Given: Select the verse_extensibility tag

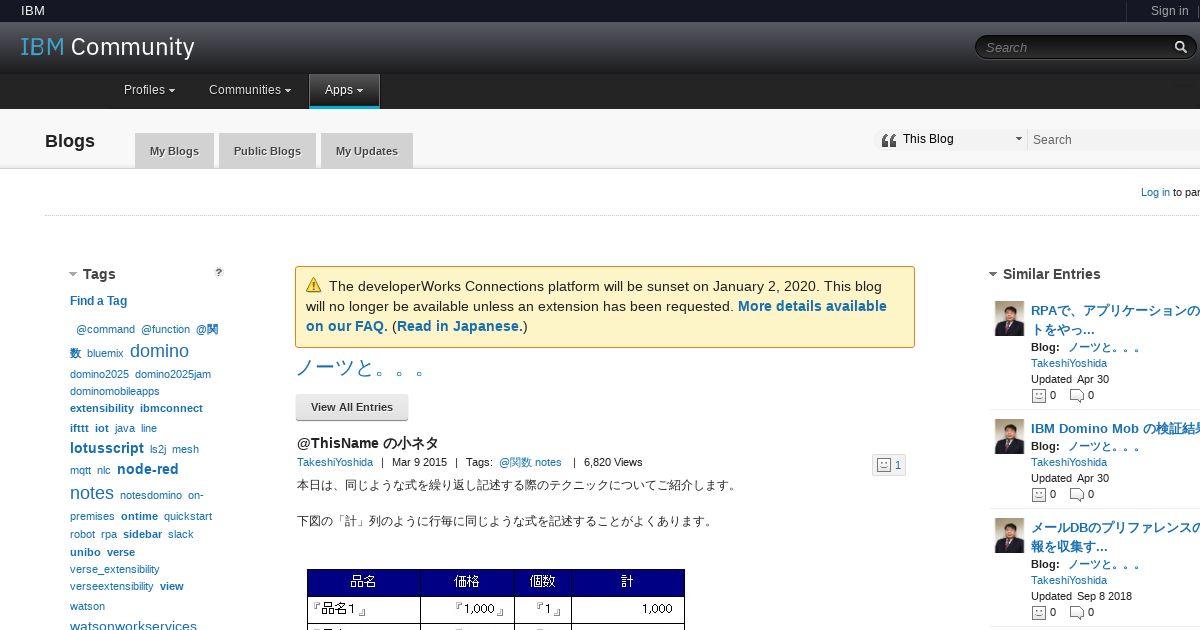Looking at the screenshot, I should [115, 569].
